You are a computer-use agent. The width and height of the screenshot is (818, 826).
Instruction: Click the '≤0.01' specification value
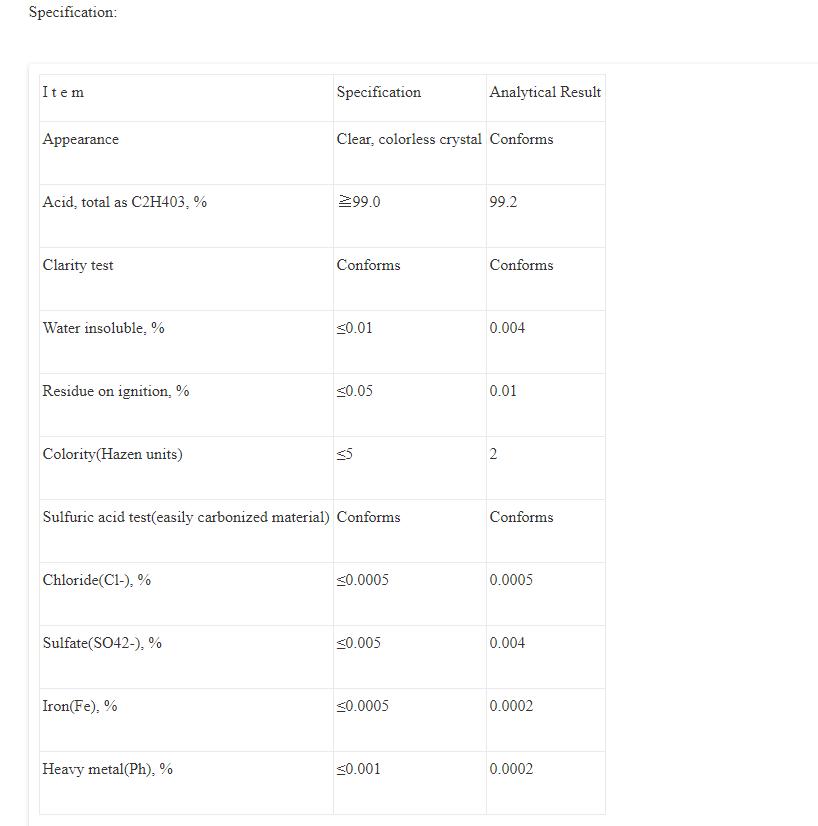coord(355,329)
